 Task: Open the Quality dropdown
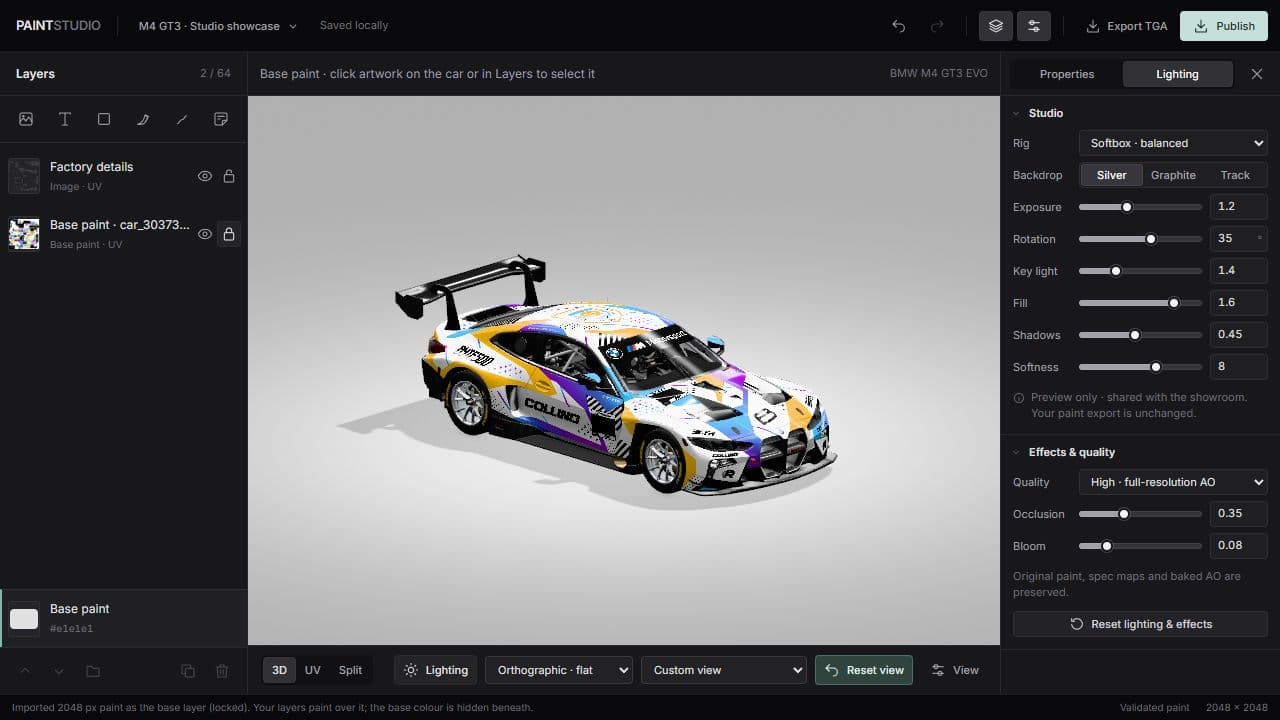[x=1173, y=482]
